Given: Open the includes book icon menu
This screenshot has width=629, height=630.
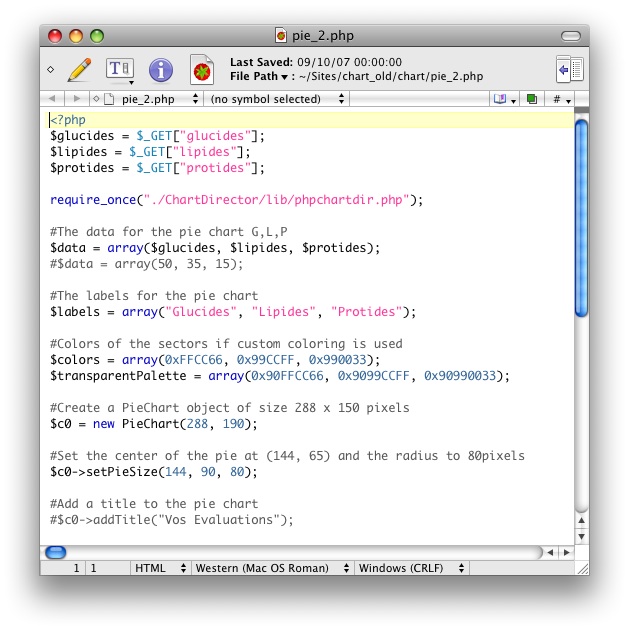Looking at the screenshot, I should [x=504, y=99].
